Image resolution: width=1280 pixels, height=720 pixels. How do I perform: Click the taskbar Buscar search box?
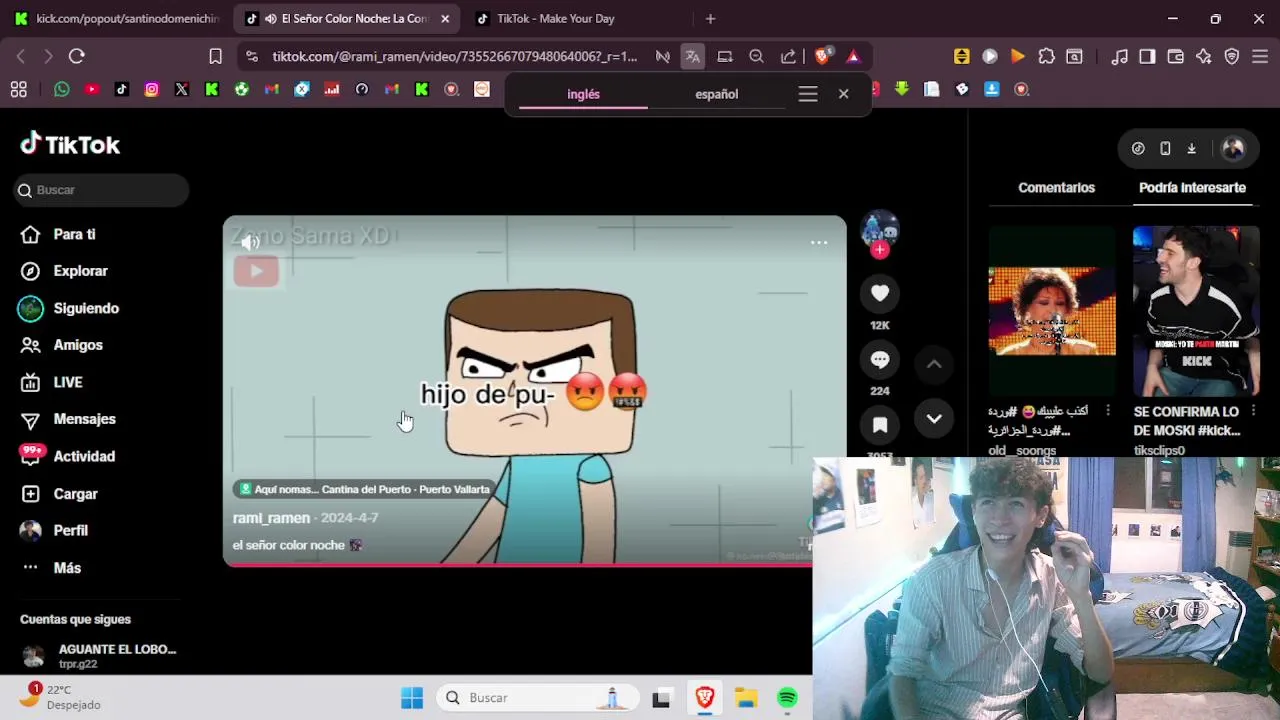[536, 698]
